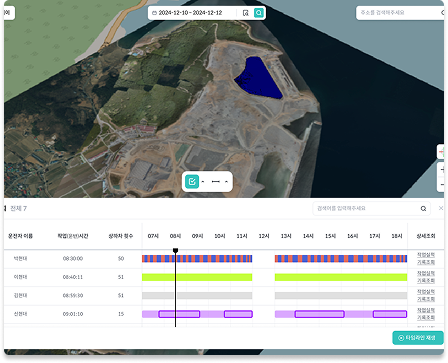Select the teal edit tool on the map toolbar

[x=192, y=182]
